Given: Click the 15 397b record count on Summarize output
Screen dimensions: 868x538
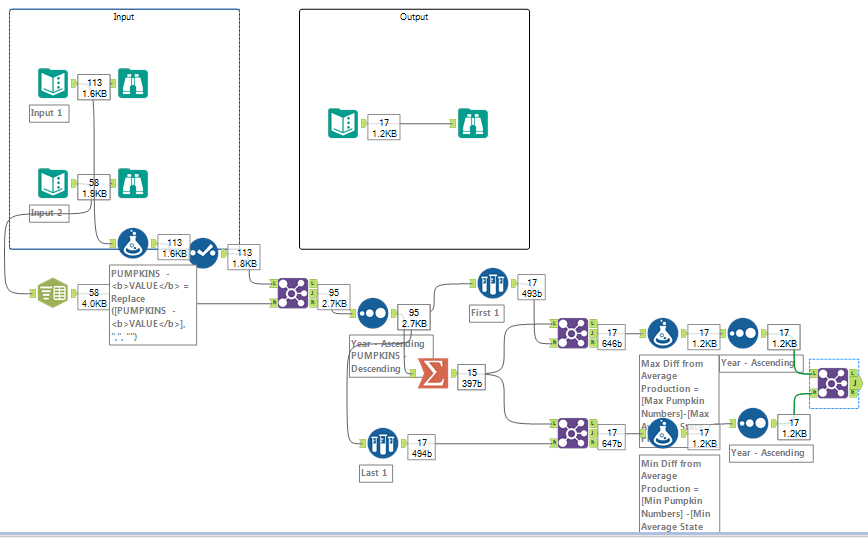Looking at the screenshot, I should [472, 378].
